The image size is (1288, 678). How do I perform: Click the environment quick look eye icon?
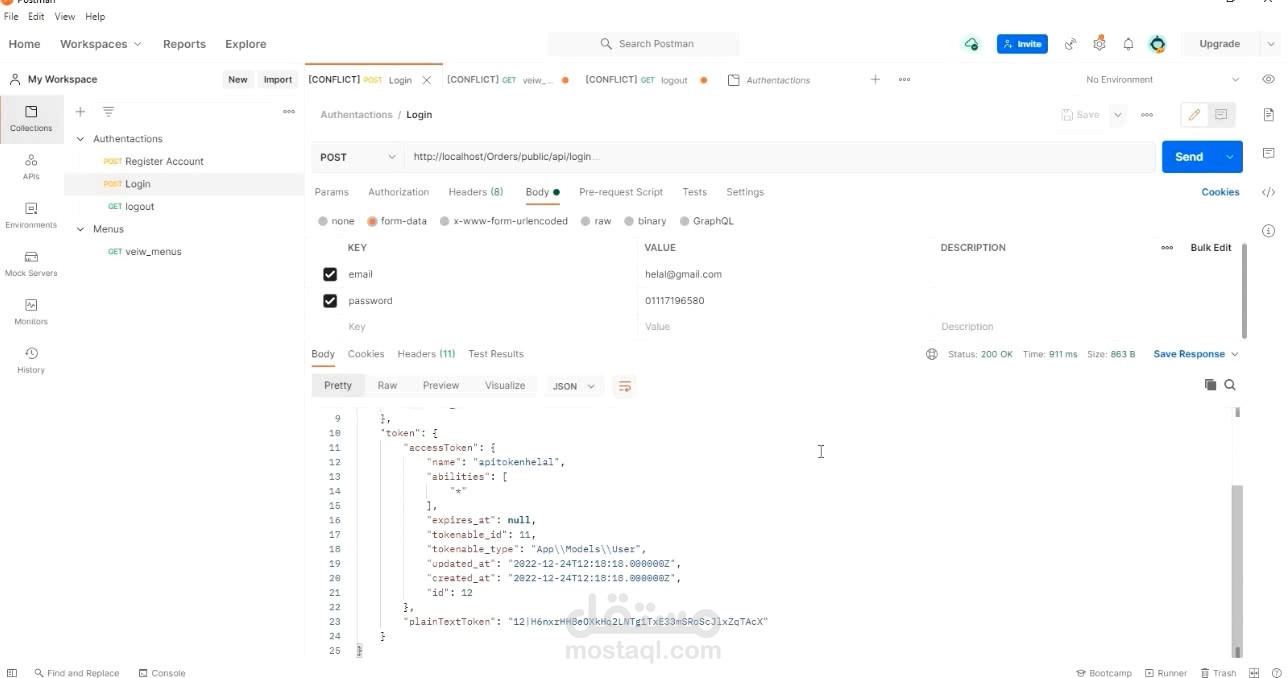1268,79
